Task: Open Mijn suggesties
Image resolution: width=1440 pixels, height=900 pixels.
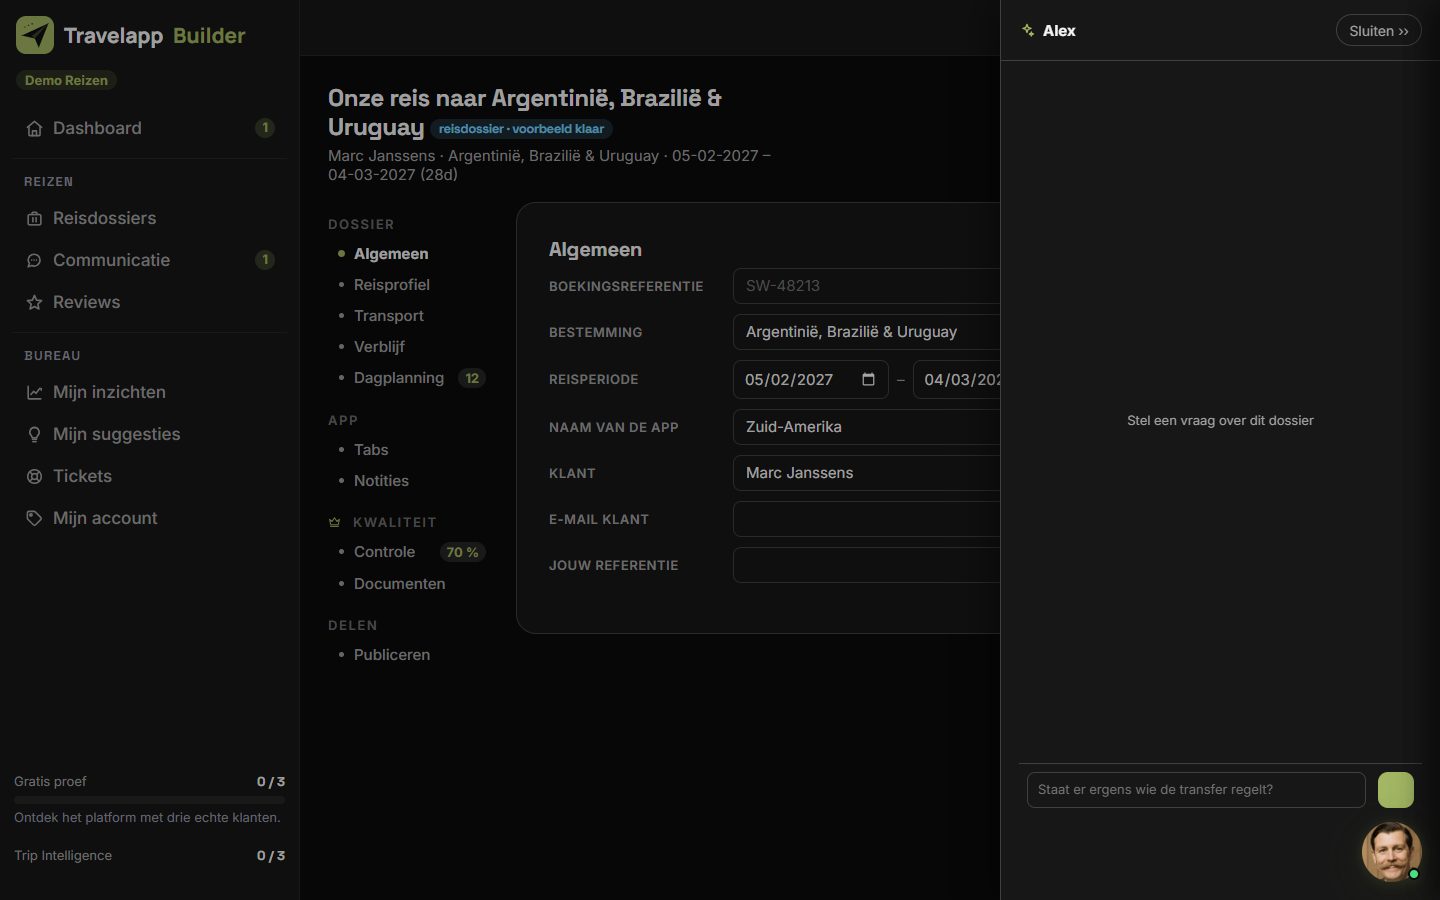Action: click(150, 434)
